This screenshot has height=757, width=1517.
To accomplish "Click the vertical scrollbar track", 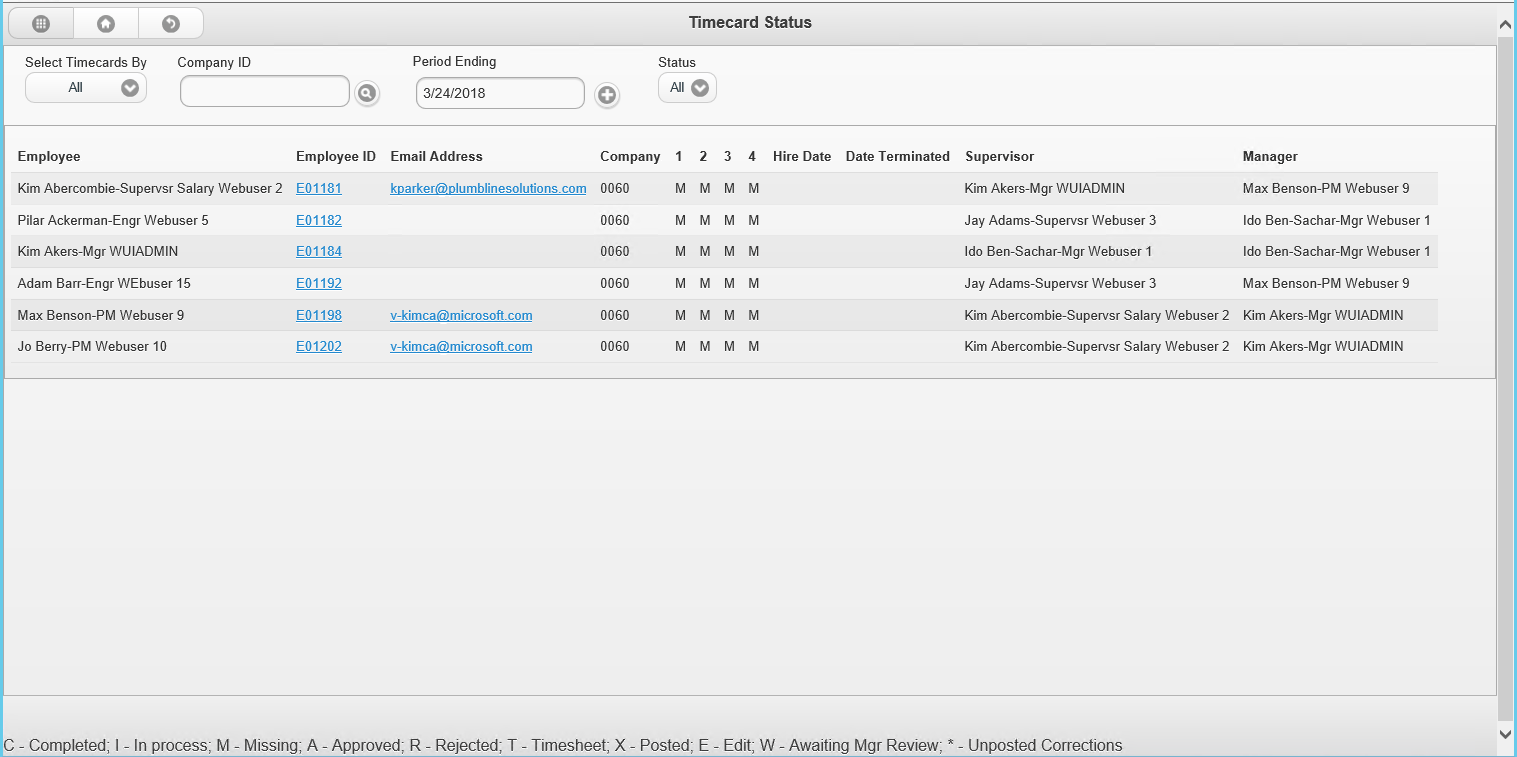I will tap(1507, 380).
